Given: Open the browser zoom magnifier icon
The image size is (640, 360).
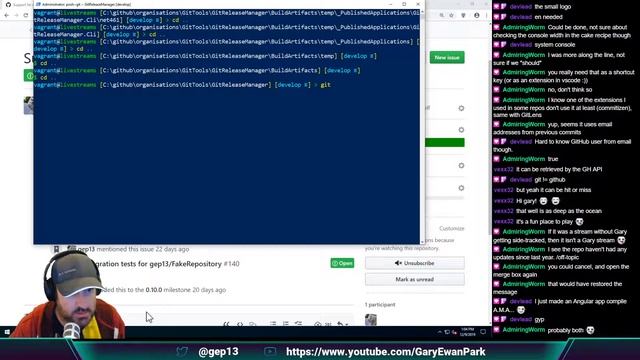Looking at the screenshot, I should pyautogui.click(x=442, y=15).
